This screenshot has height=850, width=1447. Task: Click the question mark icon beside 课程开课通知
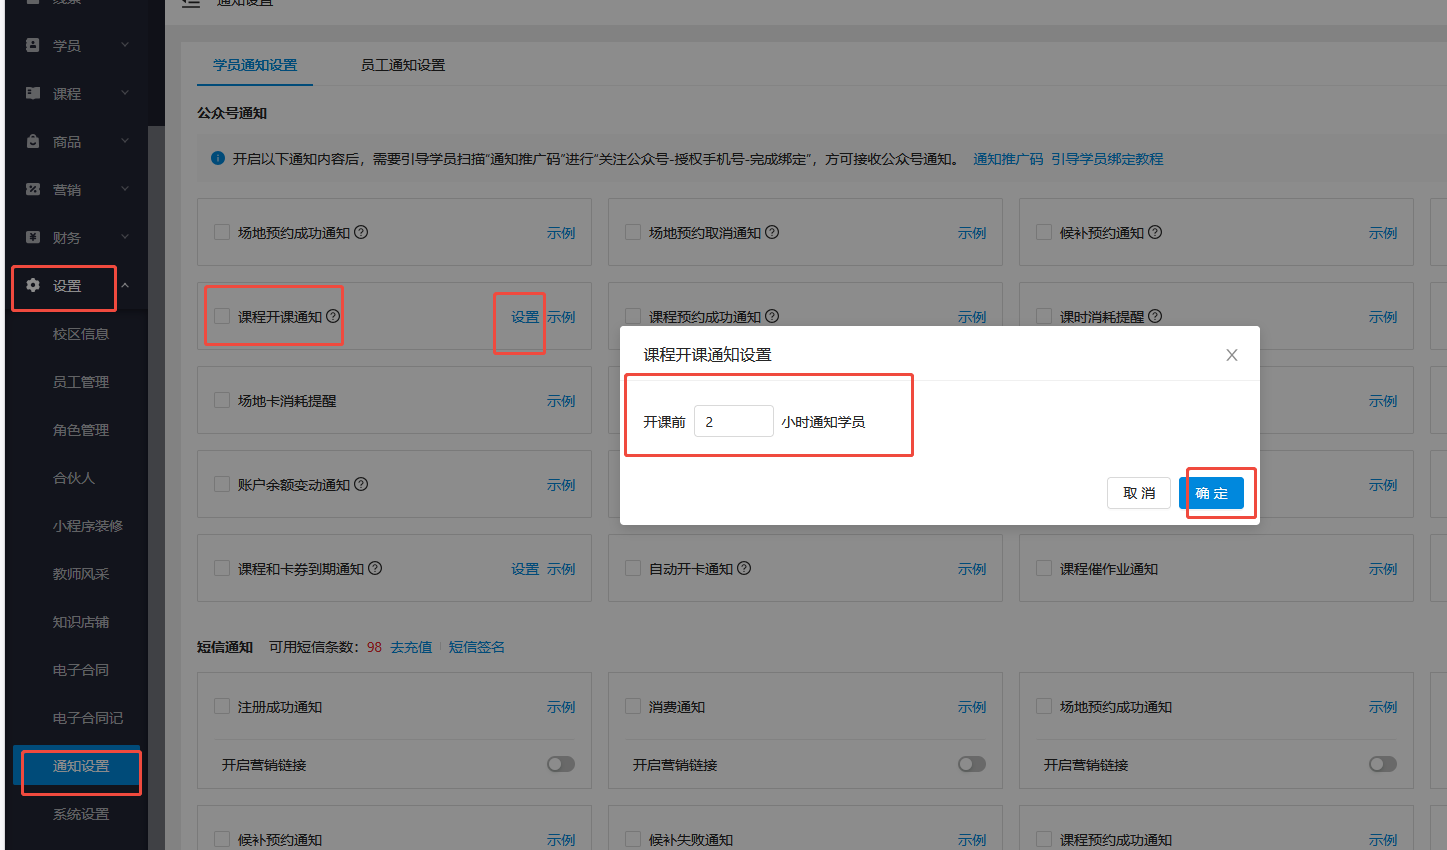(331, 315)
